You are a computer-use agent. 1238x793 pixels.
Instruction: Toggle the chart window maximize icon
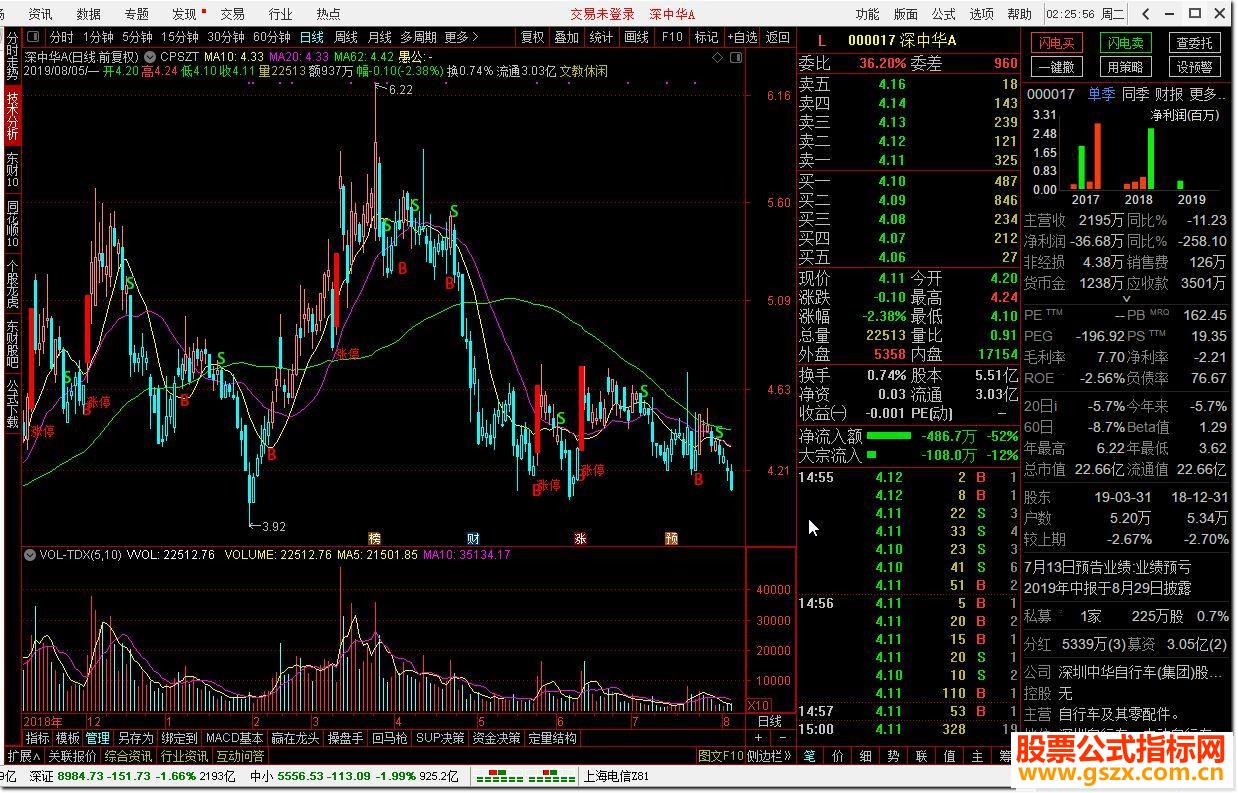pos(735,57)
